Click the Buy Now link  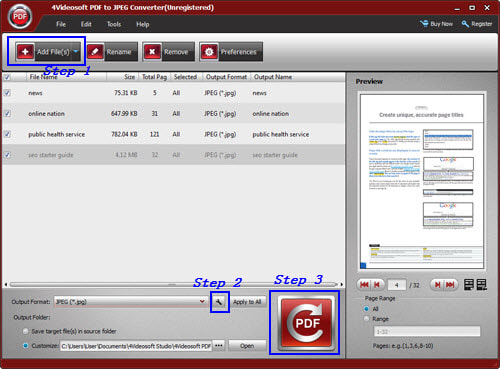point(436,24)
